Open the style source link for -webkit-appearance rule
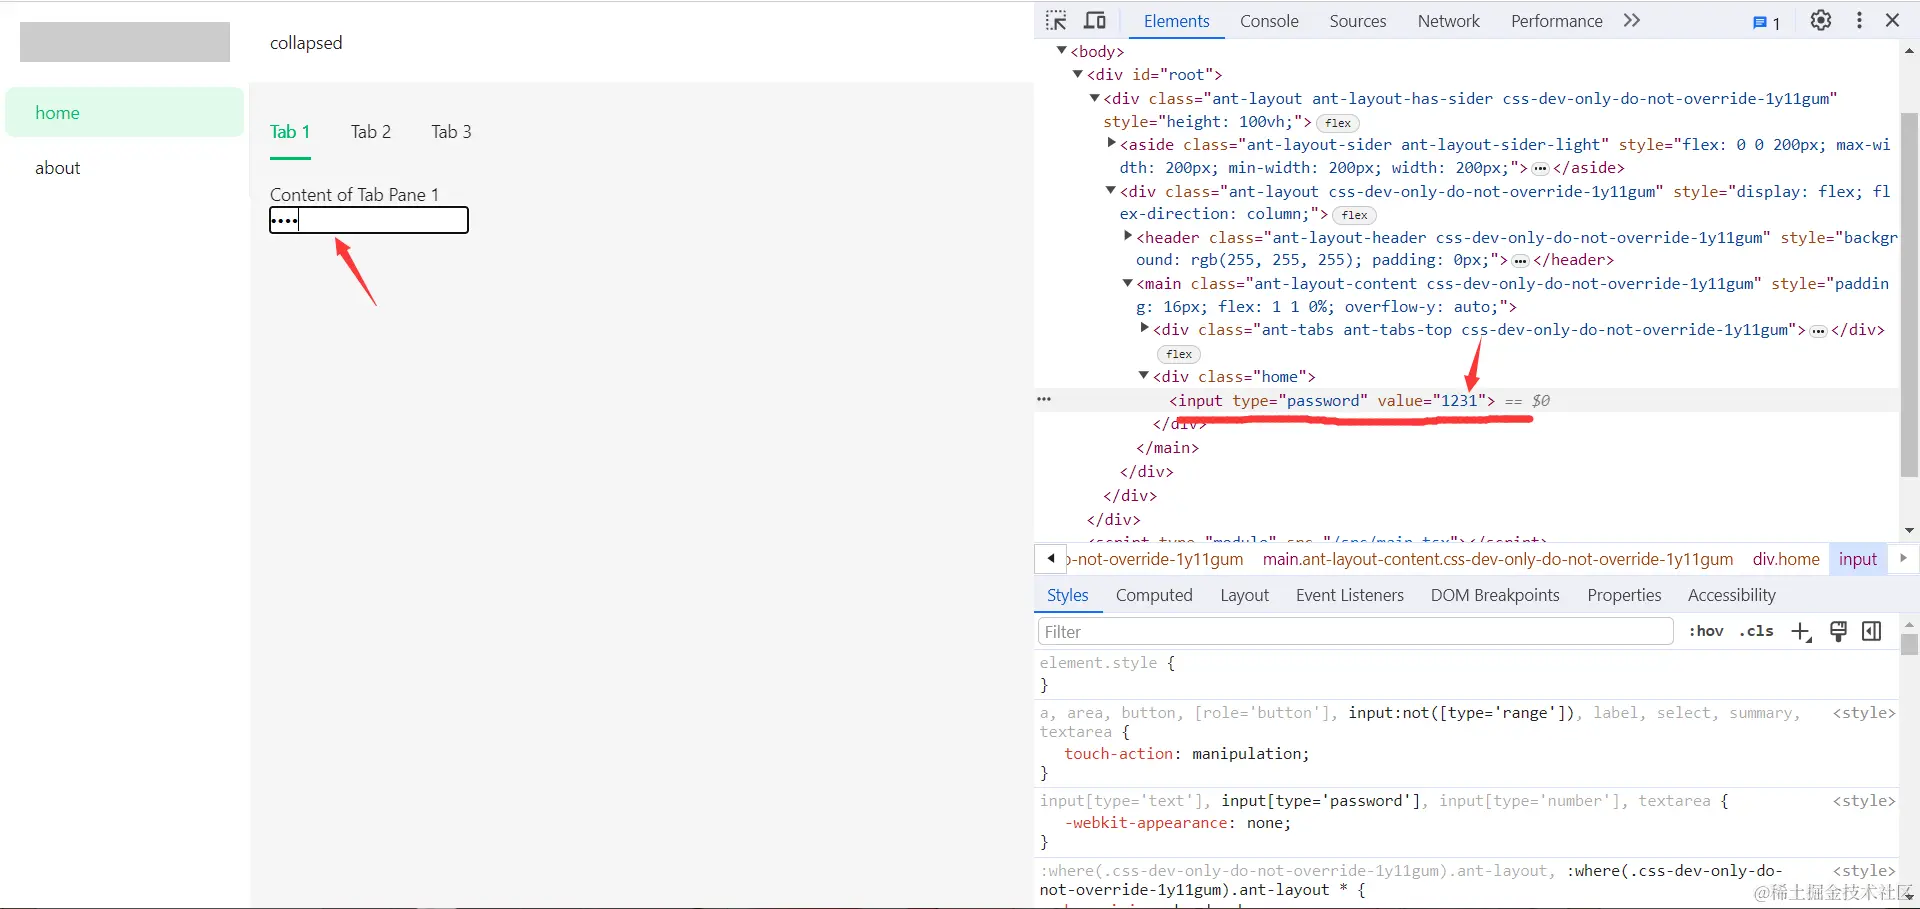The height and width of the screenshot is (909, 1920). [1864, 801]
